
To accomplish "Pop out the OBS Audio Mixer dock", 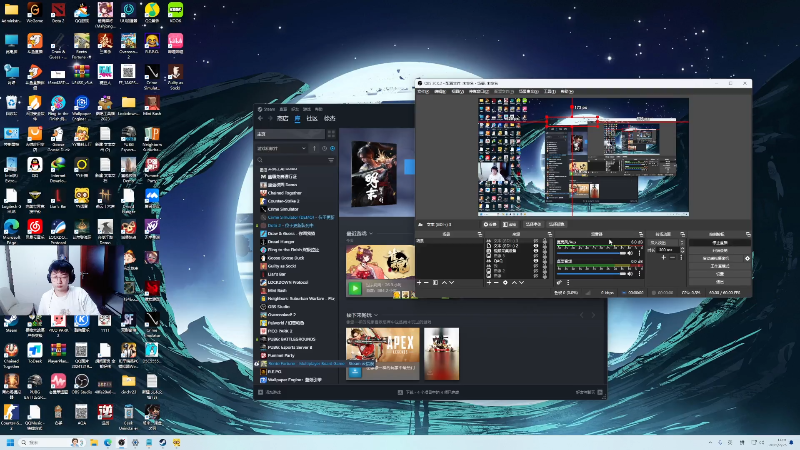I will [641, 234].
